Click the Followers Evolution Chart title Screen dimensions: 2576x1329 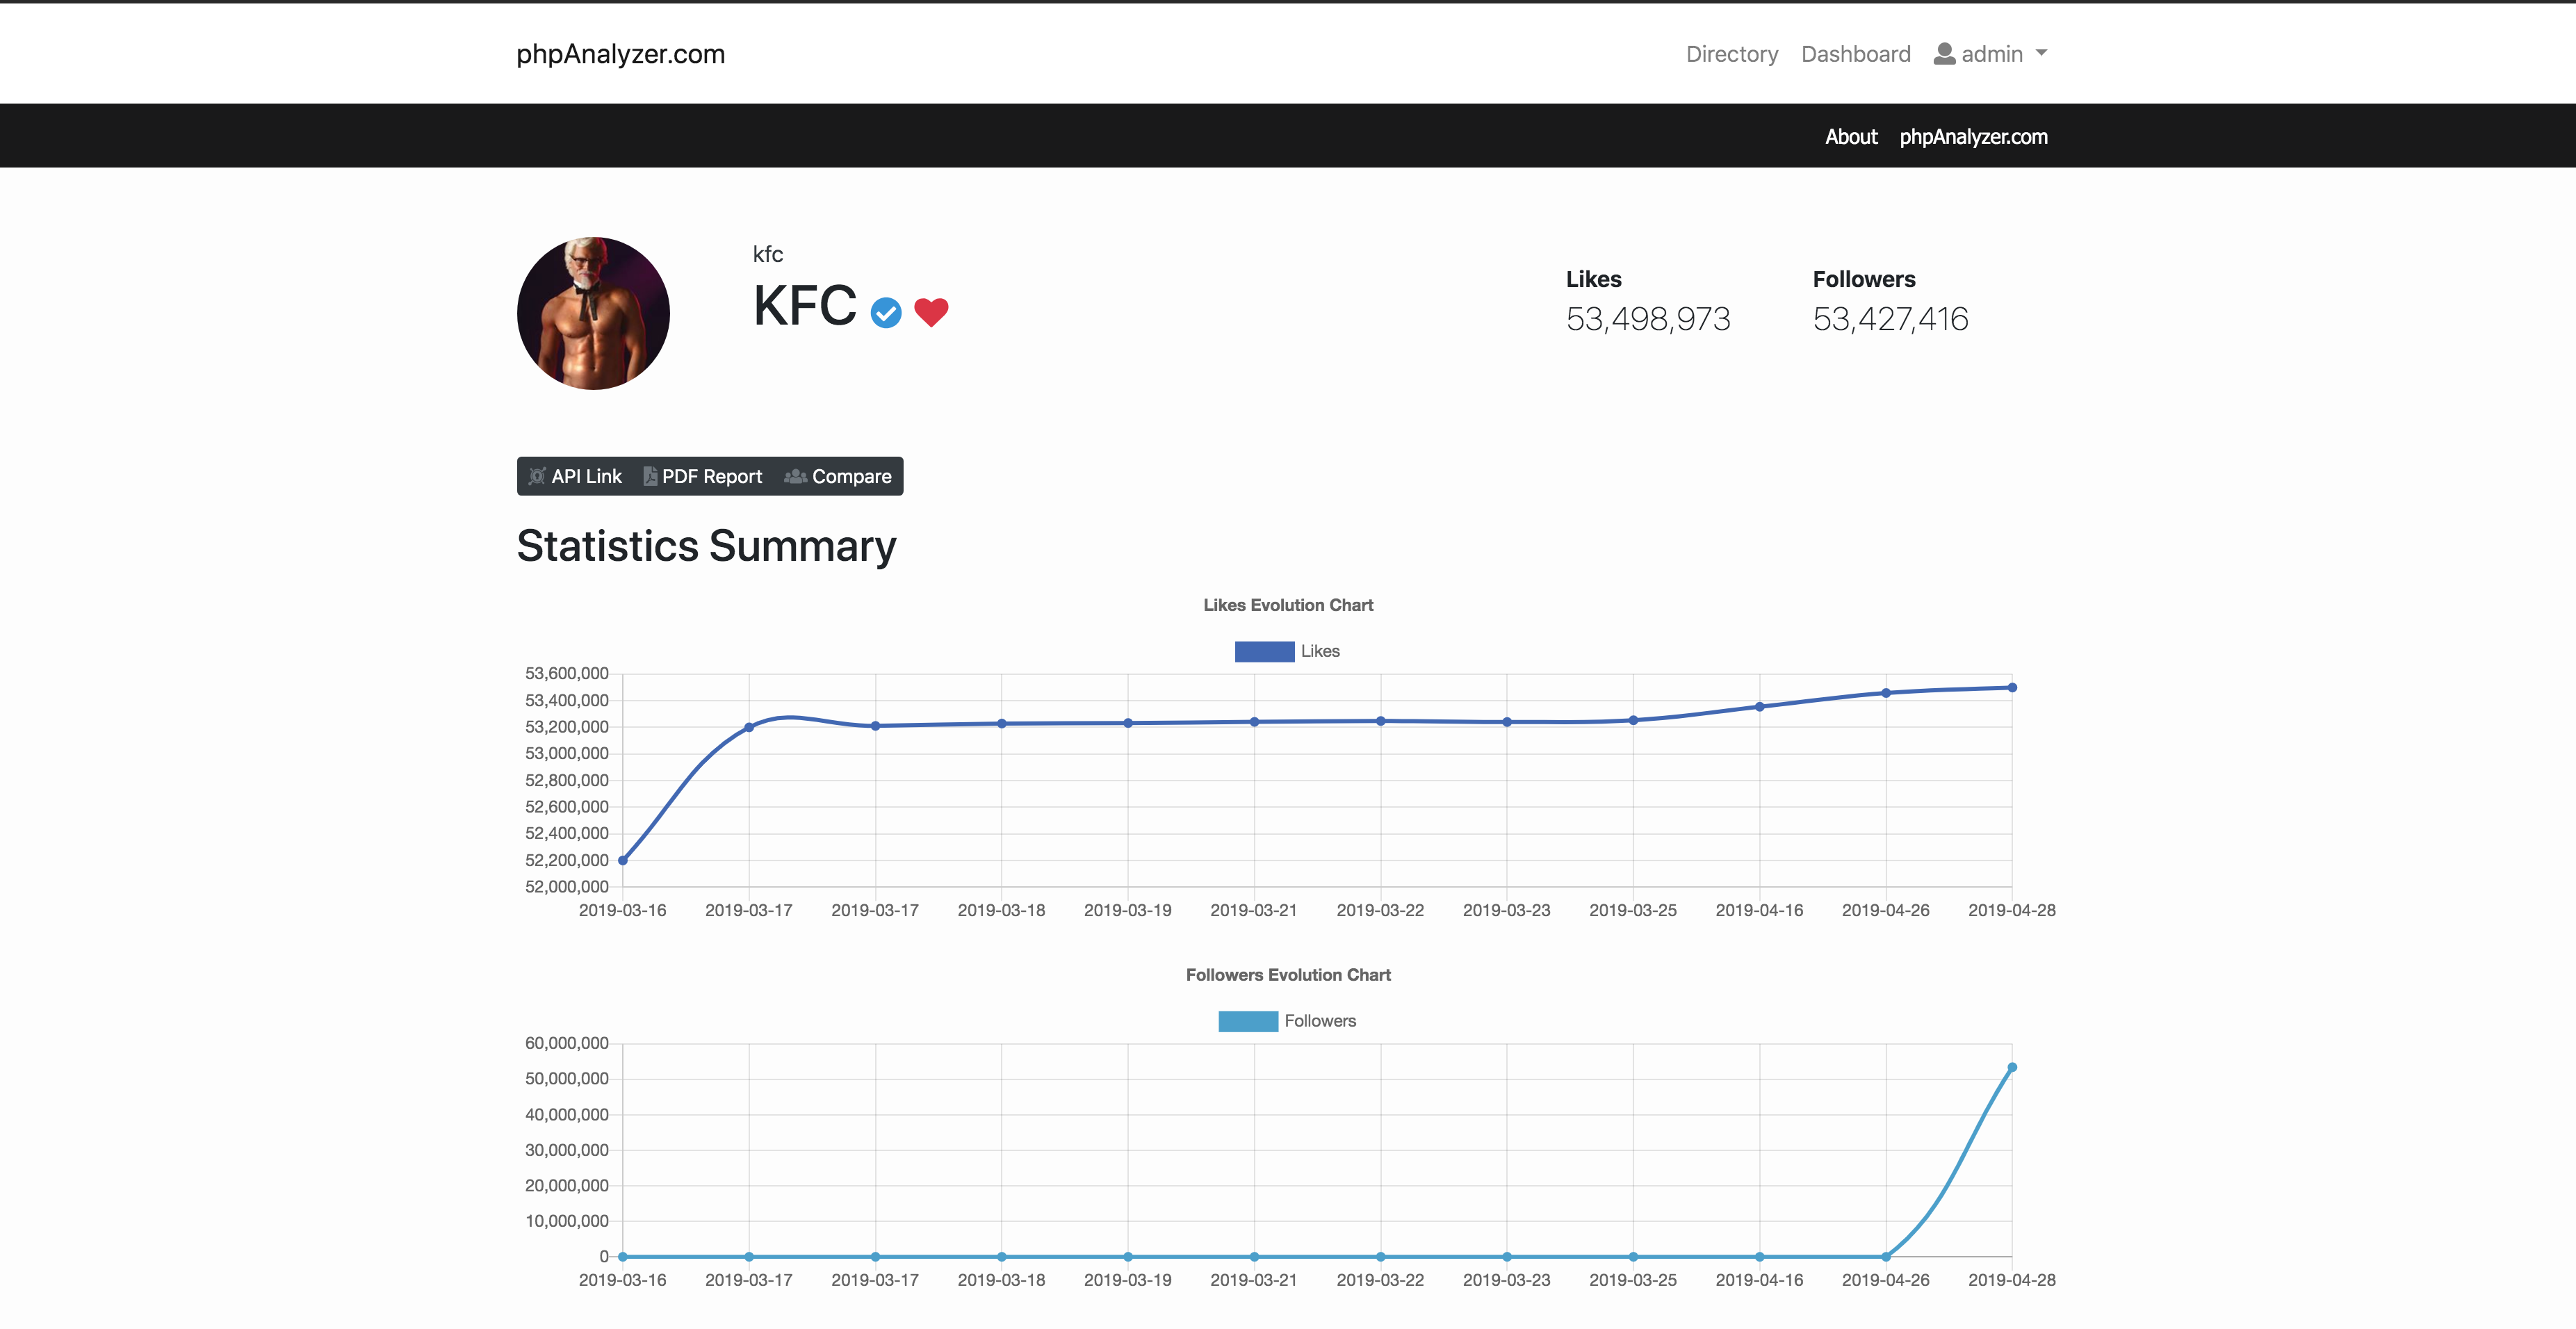[x=1288, y=975]
